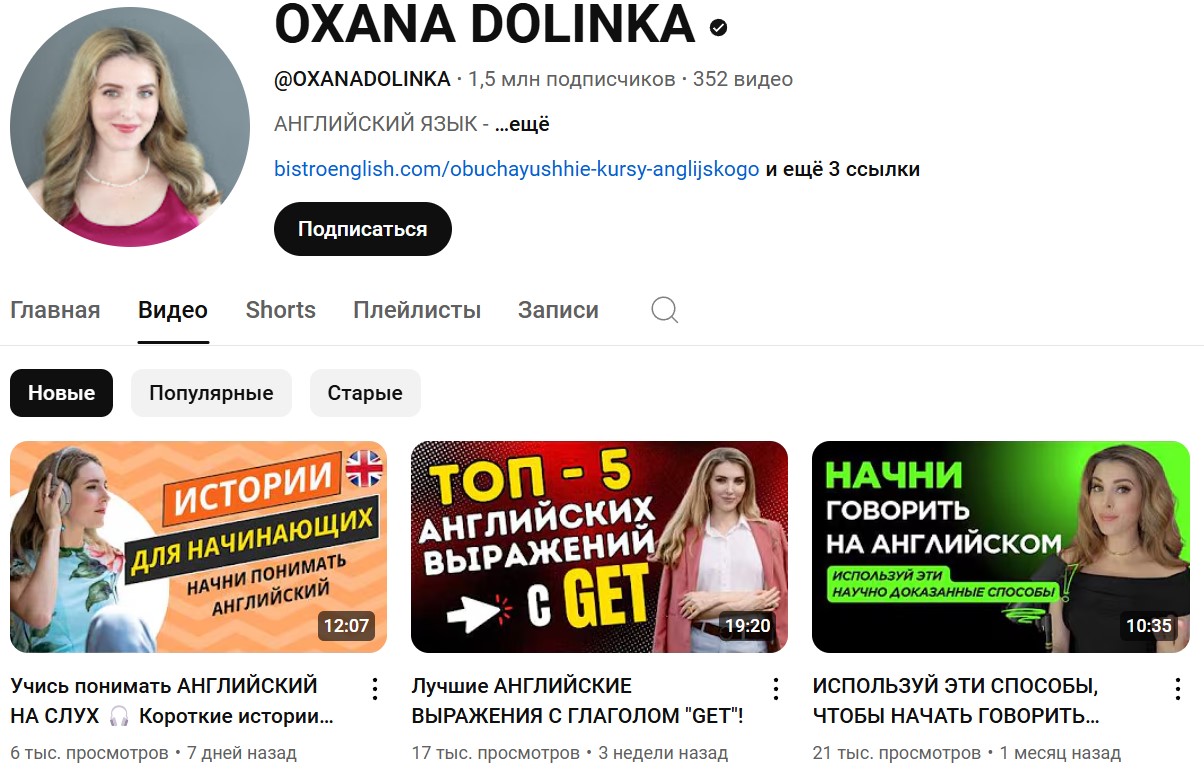
Task: Click the verified checkmark badge next to the channel name
Action: coord(718,27)
